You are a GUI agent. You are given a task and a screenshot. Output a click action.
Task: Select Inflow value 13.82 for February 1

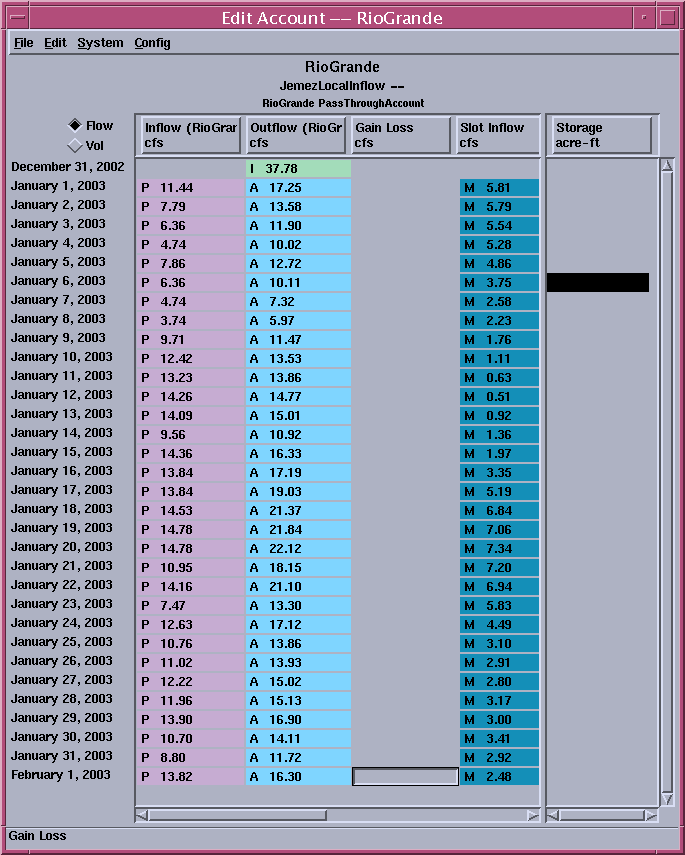coord(192,776)
